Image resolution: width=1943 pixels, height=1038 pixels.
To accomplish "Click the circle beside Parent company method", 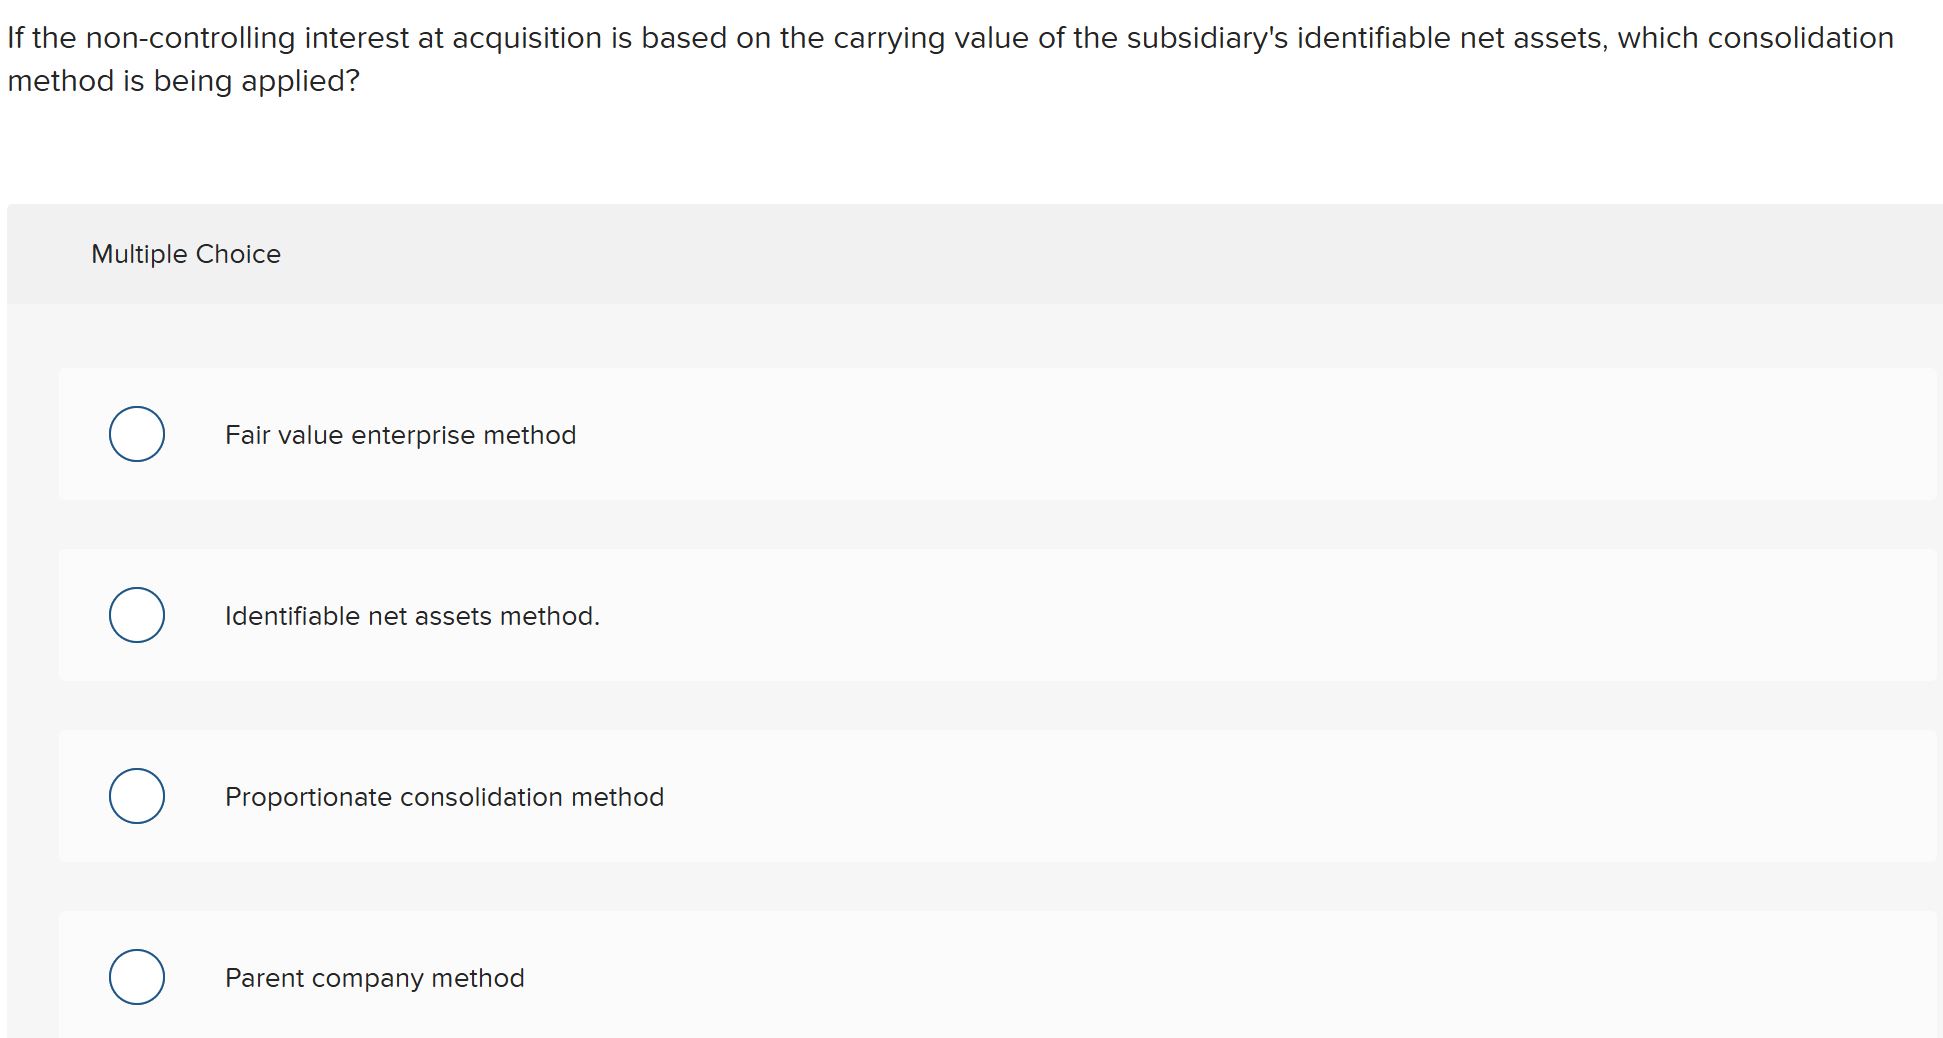I will (136, 977).
